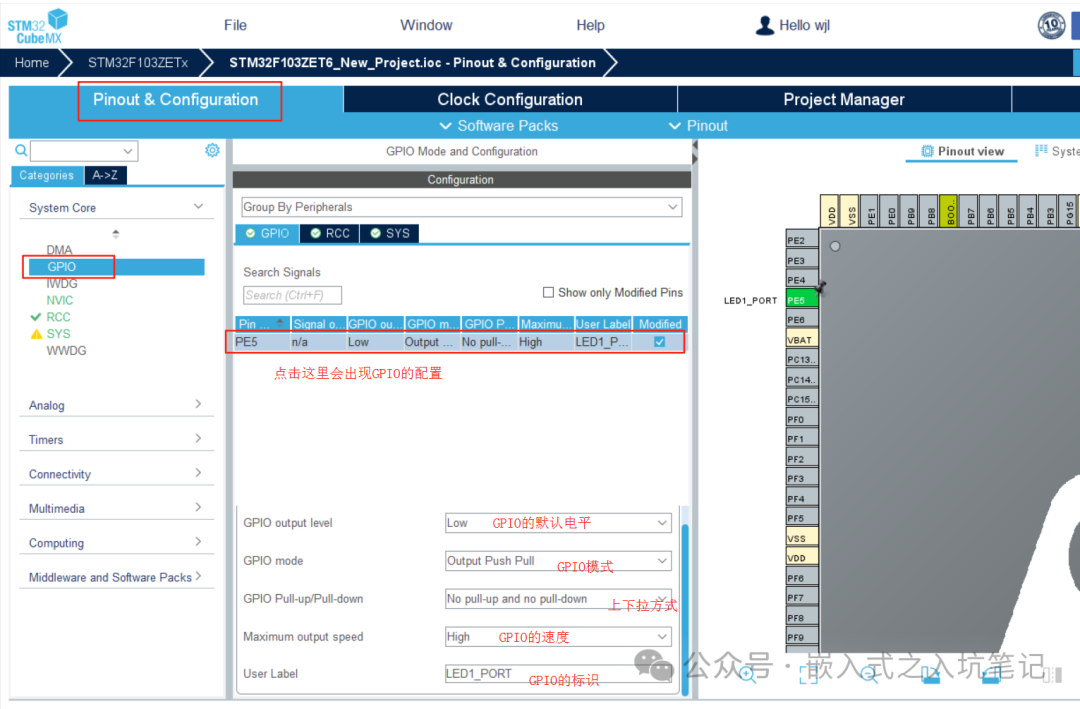Toggle the Modified checkbox in the PE5 row
This screenshot has width=1080, height=709.
[x=659, y=342]
